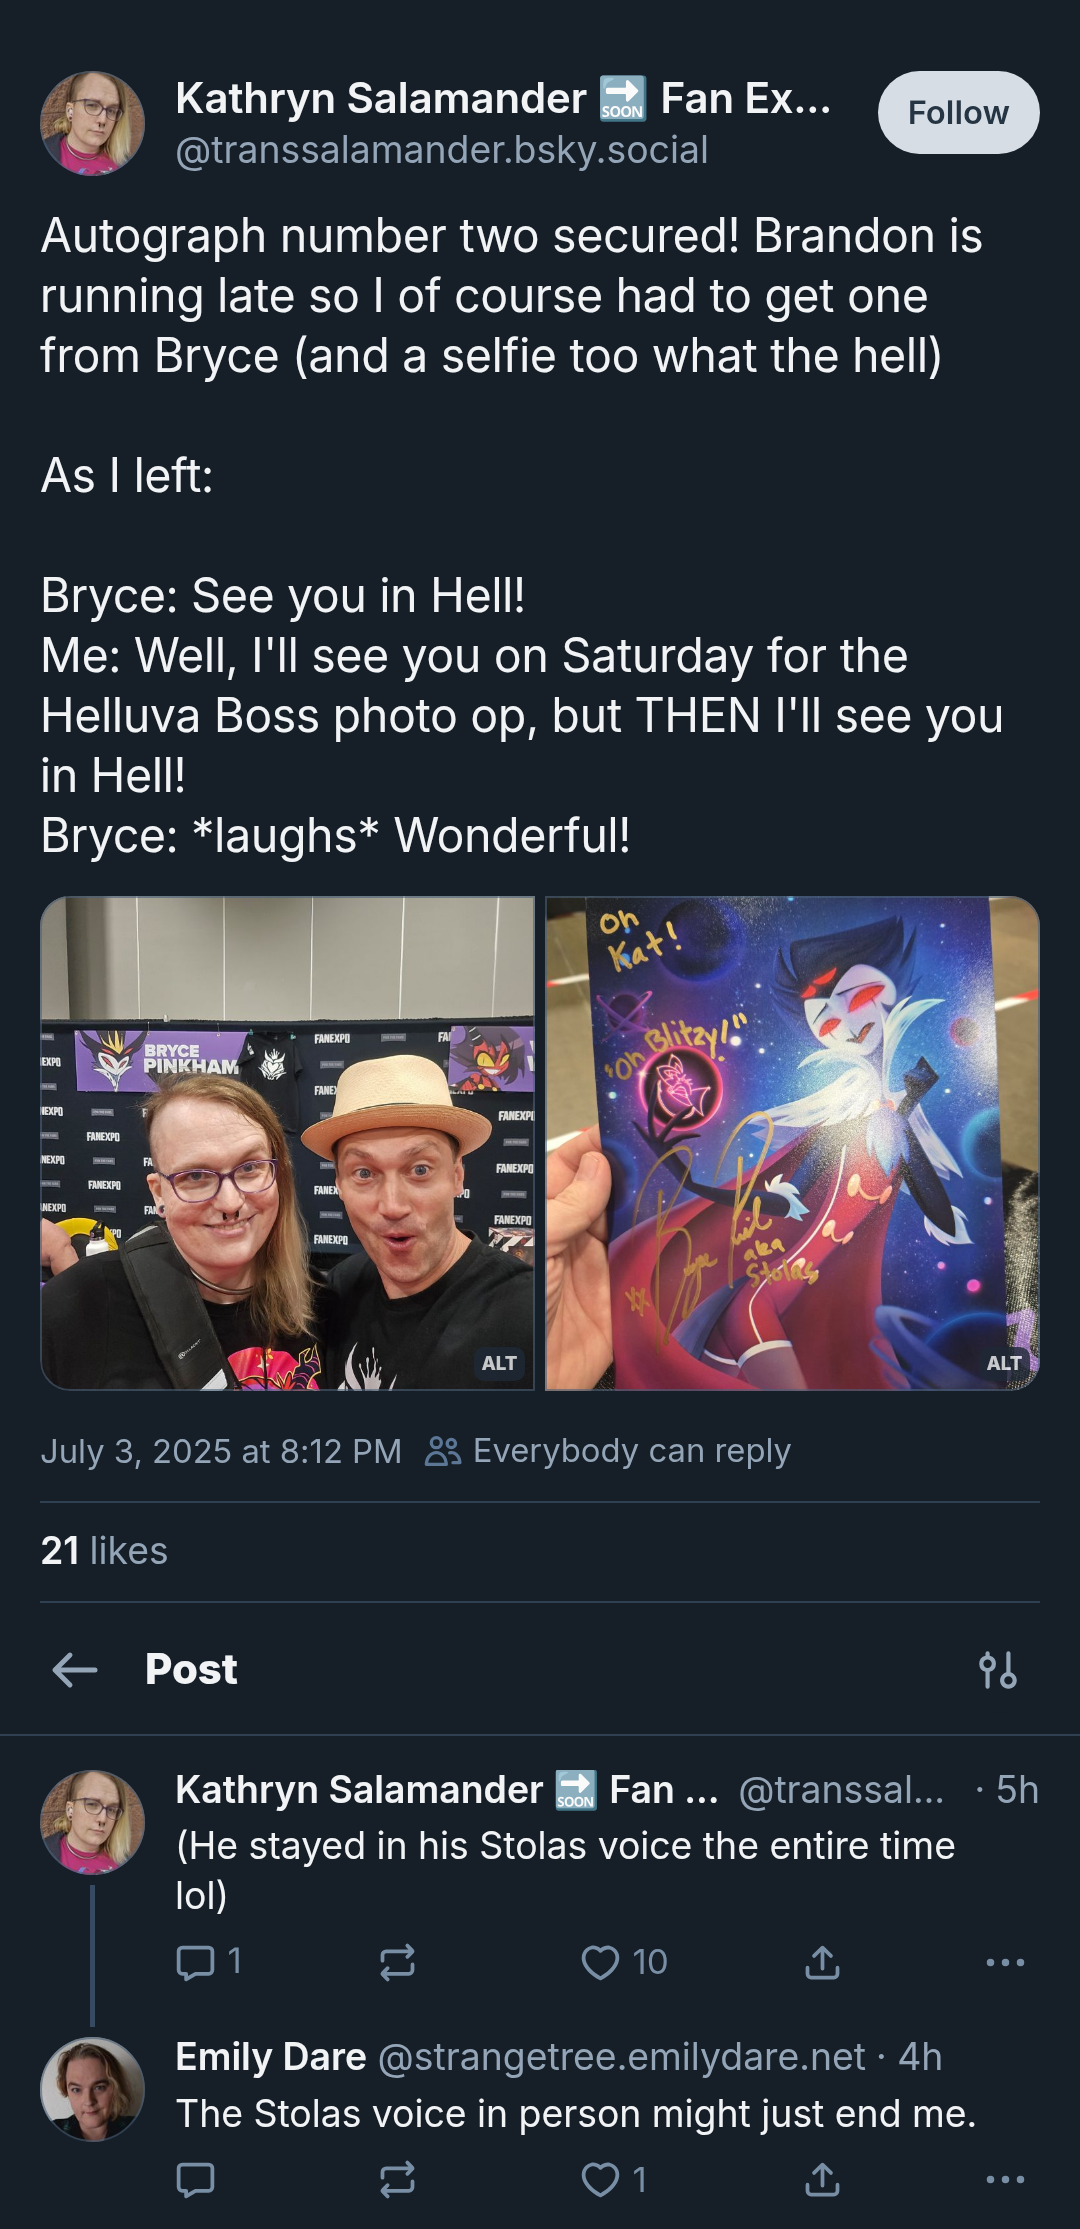The height and width of the screenshot is (2229, 1080).
Task: Repost Kathryn's Stolas voice reply
Action: (x=397, y=1962)
